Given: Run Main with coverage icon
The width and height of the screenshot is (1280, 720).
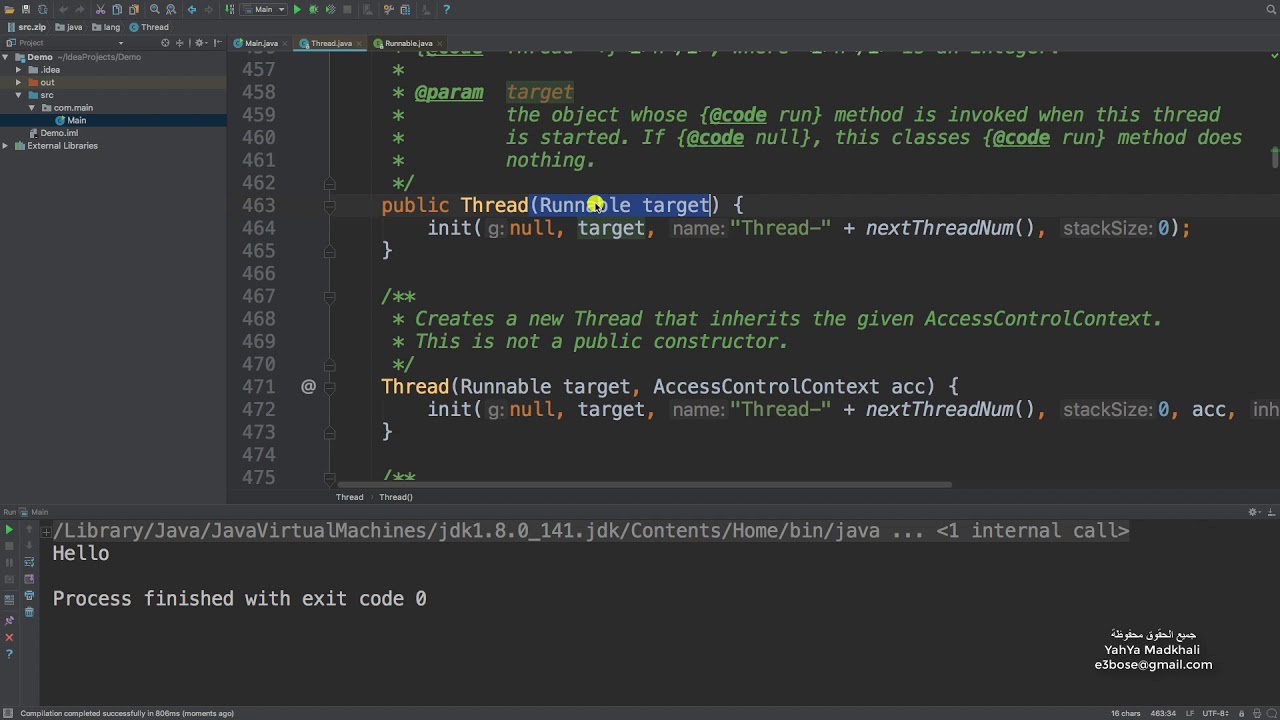Looking at the screenshot, I should [330, 9].
